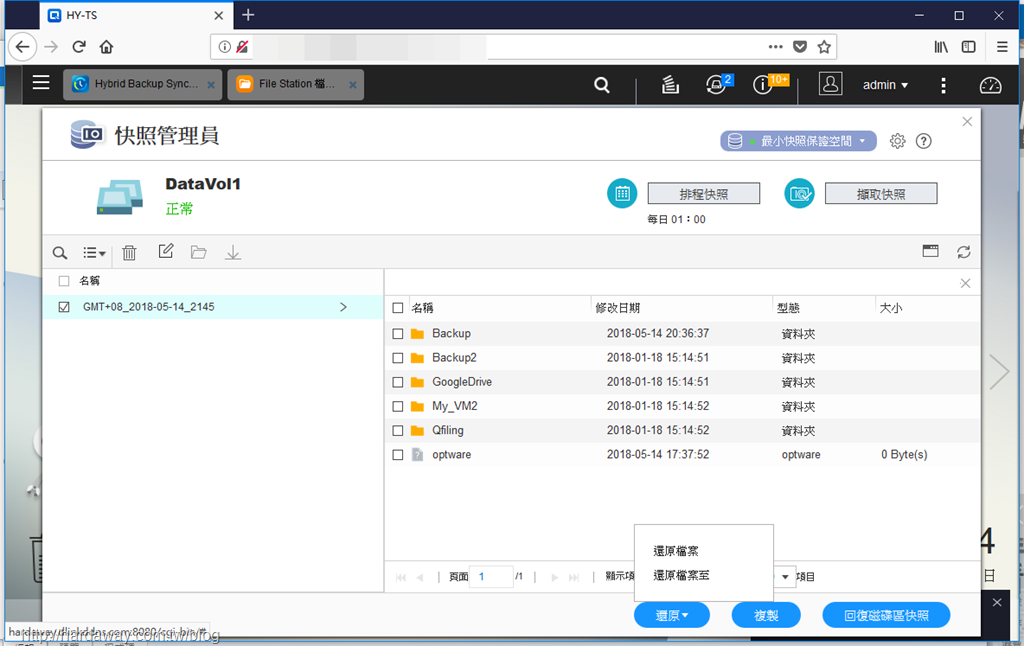Check the My_VM2 folder checkbox
Image resolution: width=1024 pixels, height=646 pixels.
point(398,406)
